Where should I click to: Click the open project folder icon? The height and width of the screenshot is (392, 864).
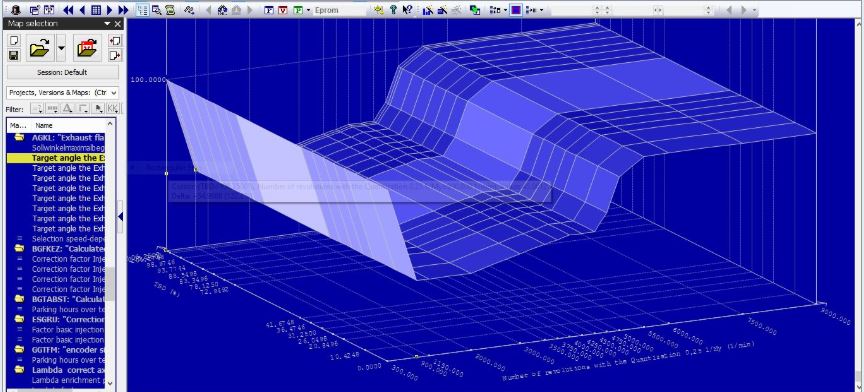point(40,49)
